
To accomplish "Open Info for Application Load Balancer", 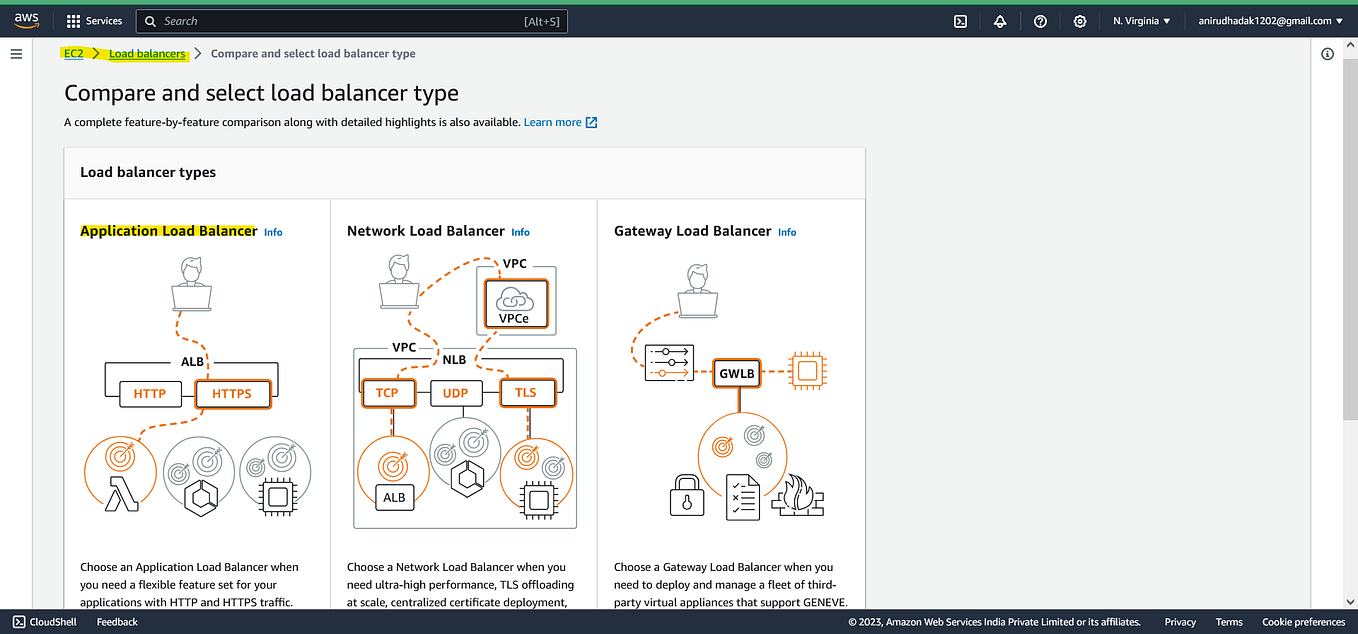I will click(272, 232).
